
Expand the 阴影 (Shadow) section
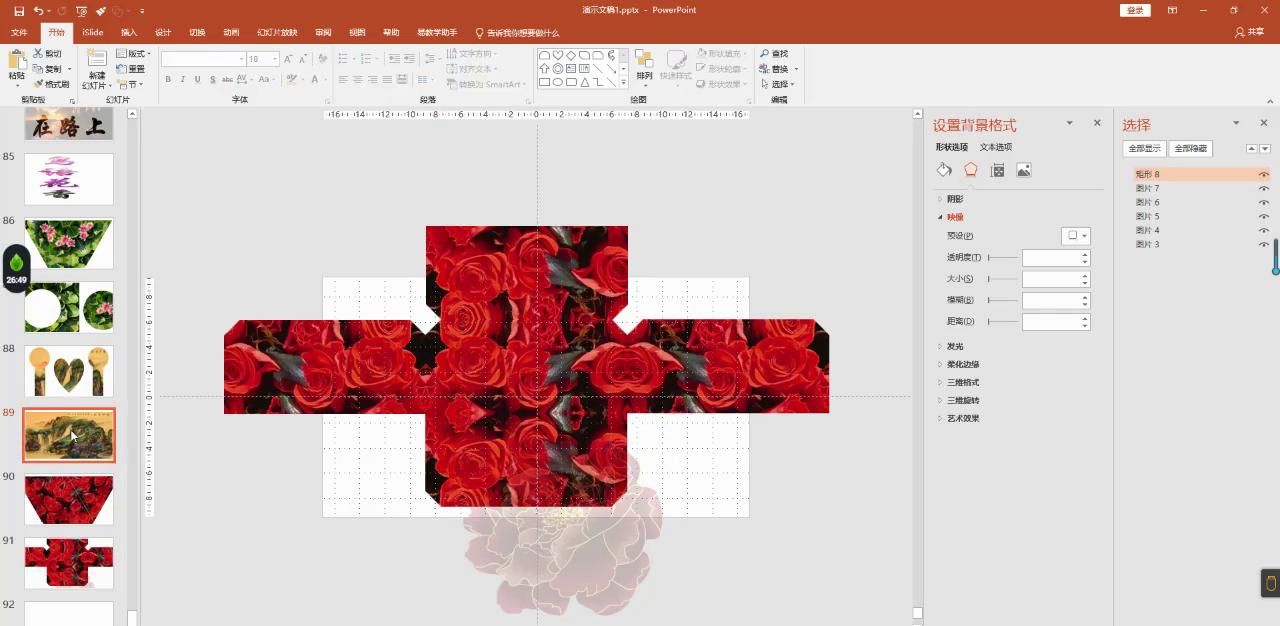pos(955,199)
